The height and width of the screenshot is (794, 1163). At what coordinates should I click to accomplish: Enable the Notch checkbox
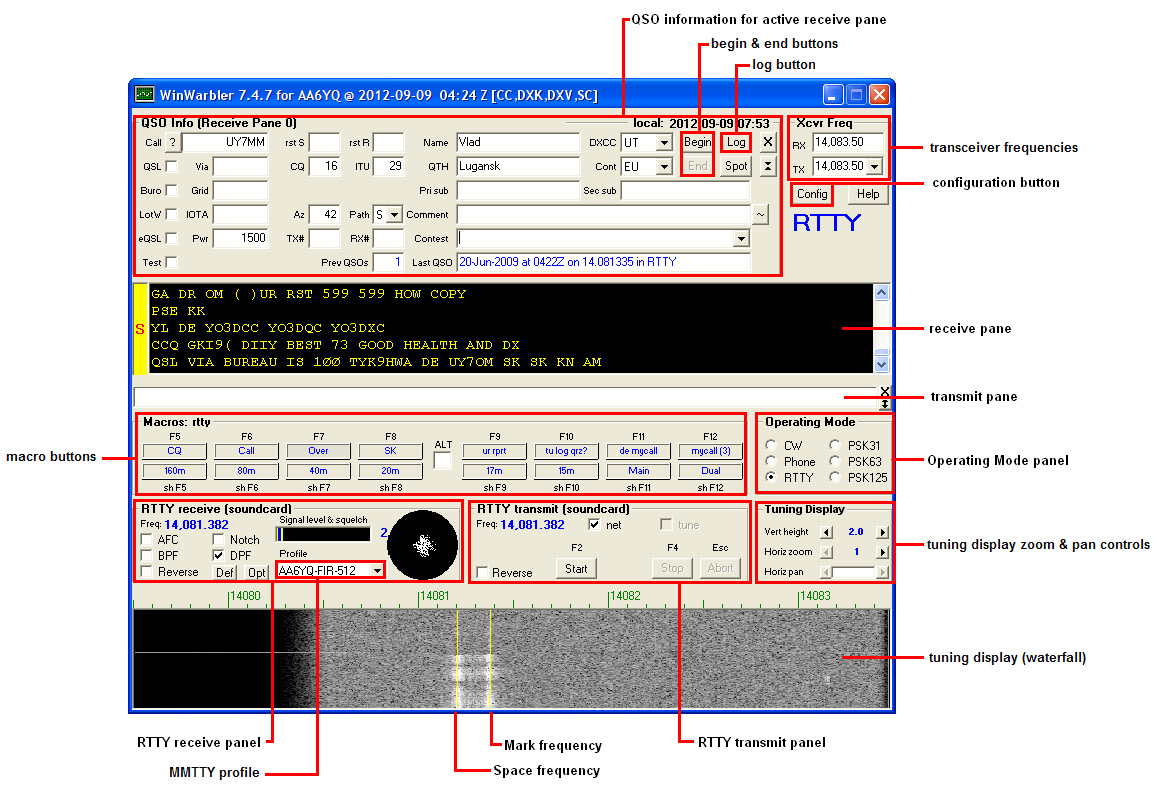pyautogui.click(x=219, y=540)
